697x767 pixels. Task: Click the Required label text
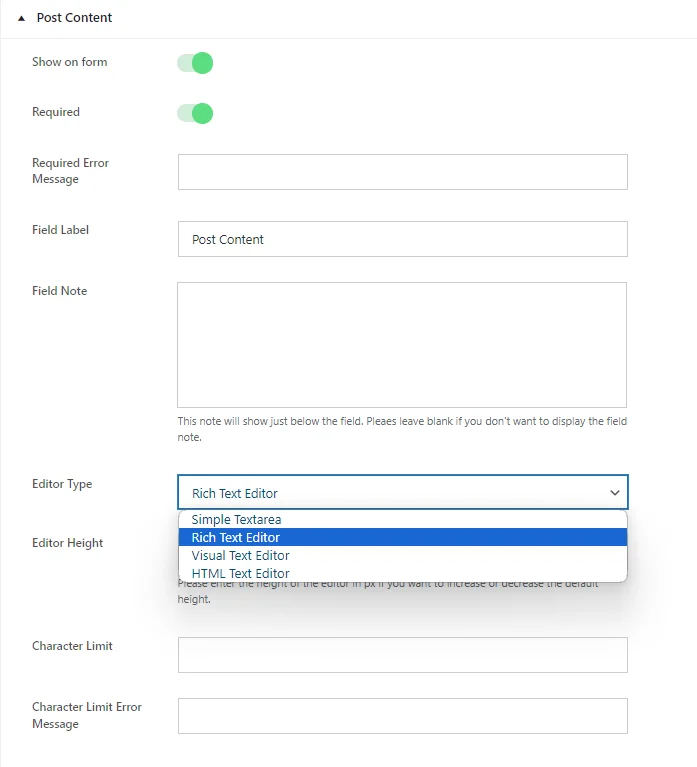56,112
